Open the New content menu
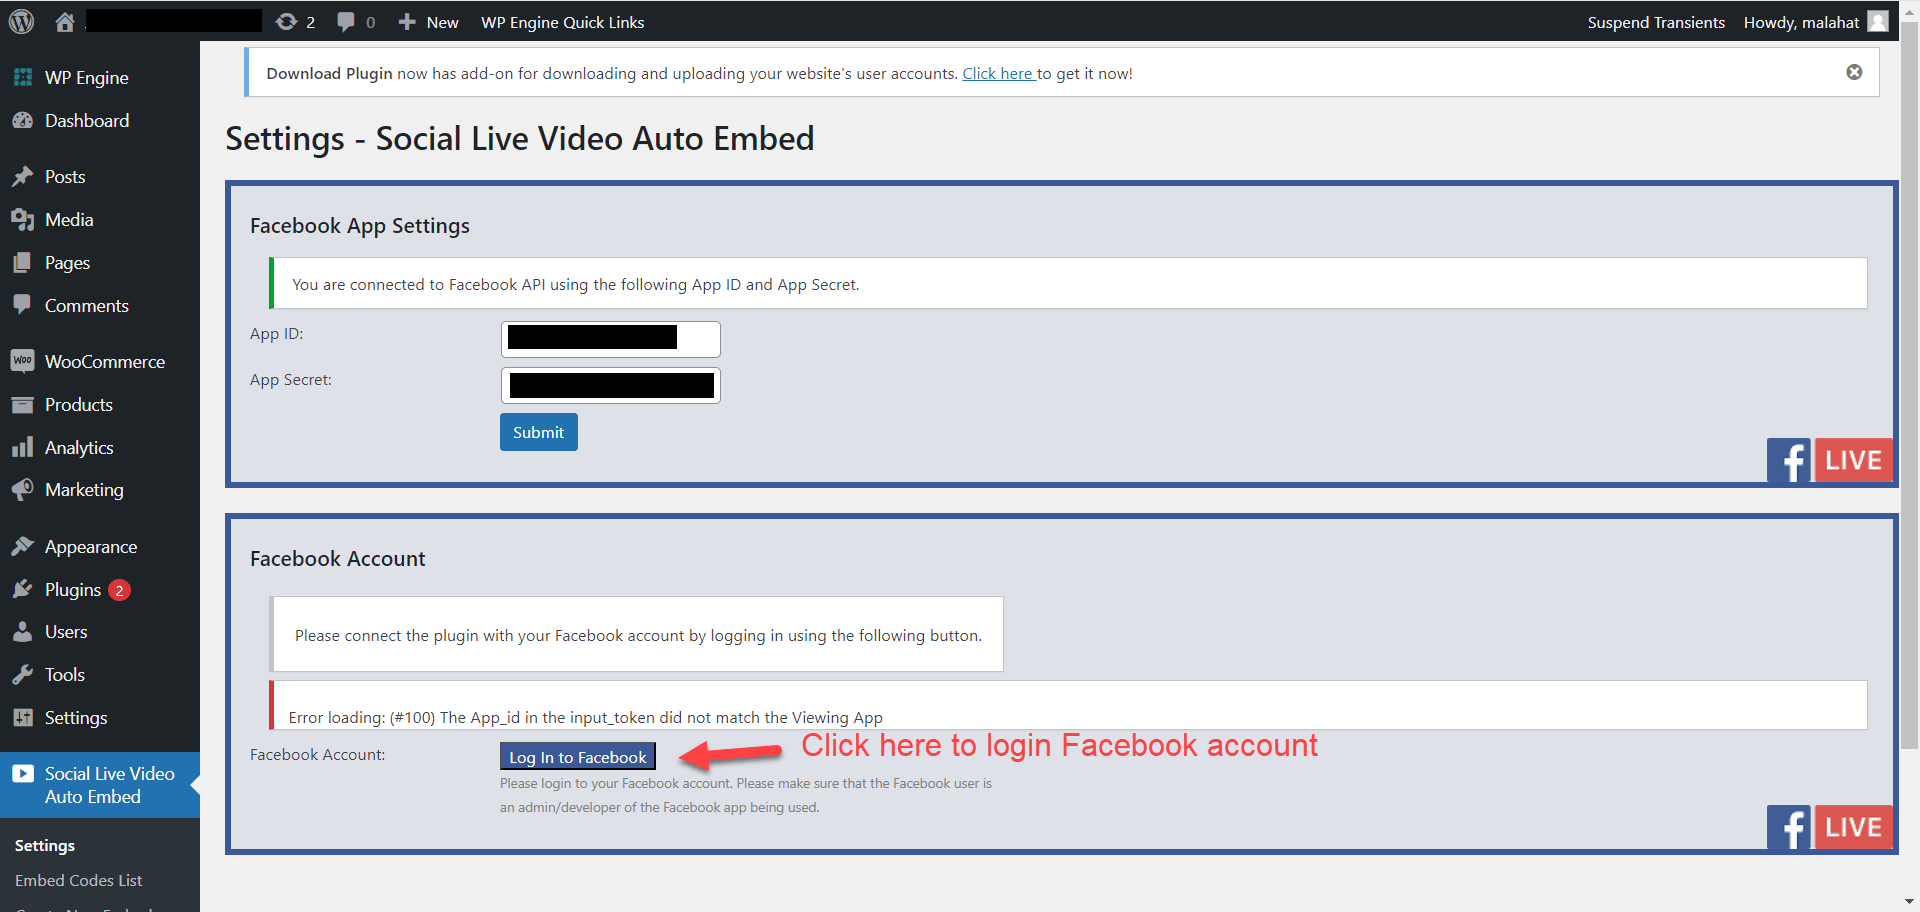 click(x=429, y=22)
